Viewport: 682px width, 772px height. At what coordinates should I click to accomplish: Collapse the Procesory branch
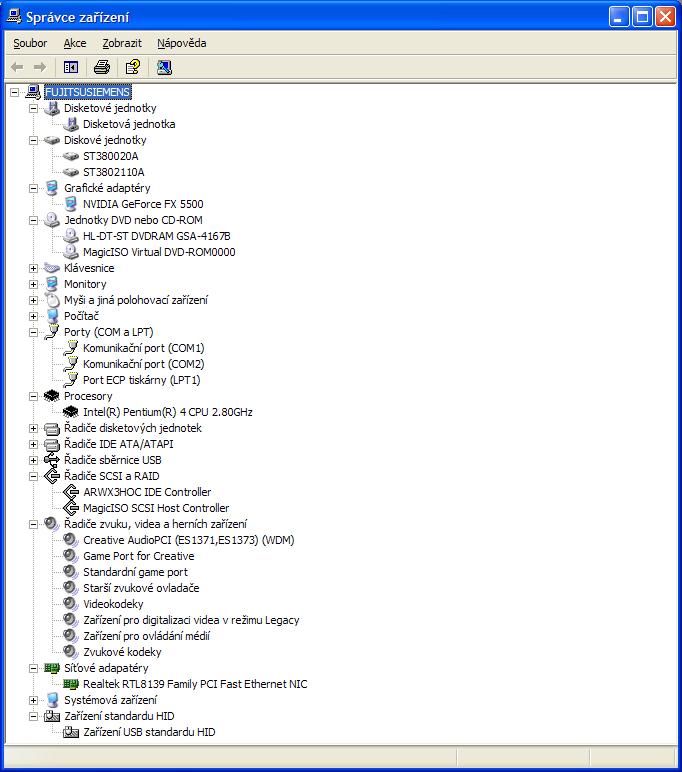pyautogui.click(x=33, y=396)
